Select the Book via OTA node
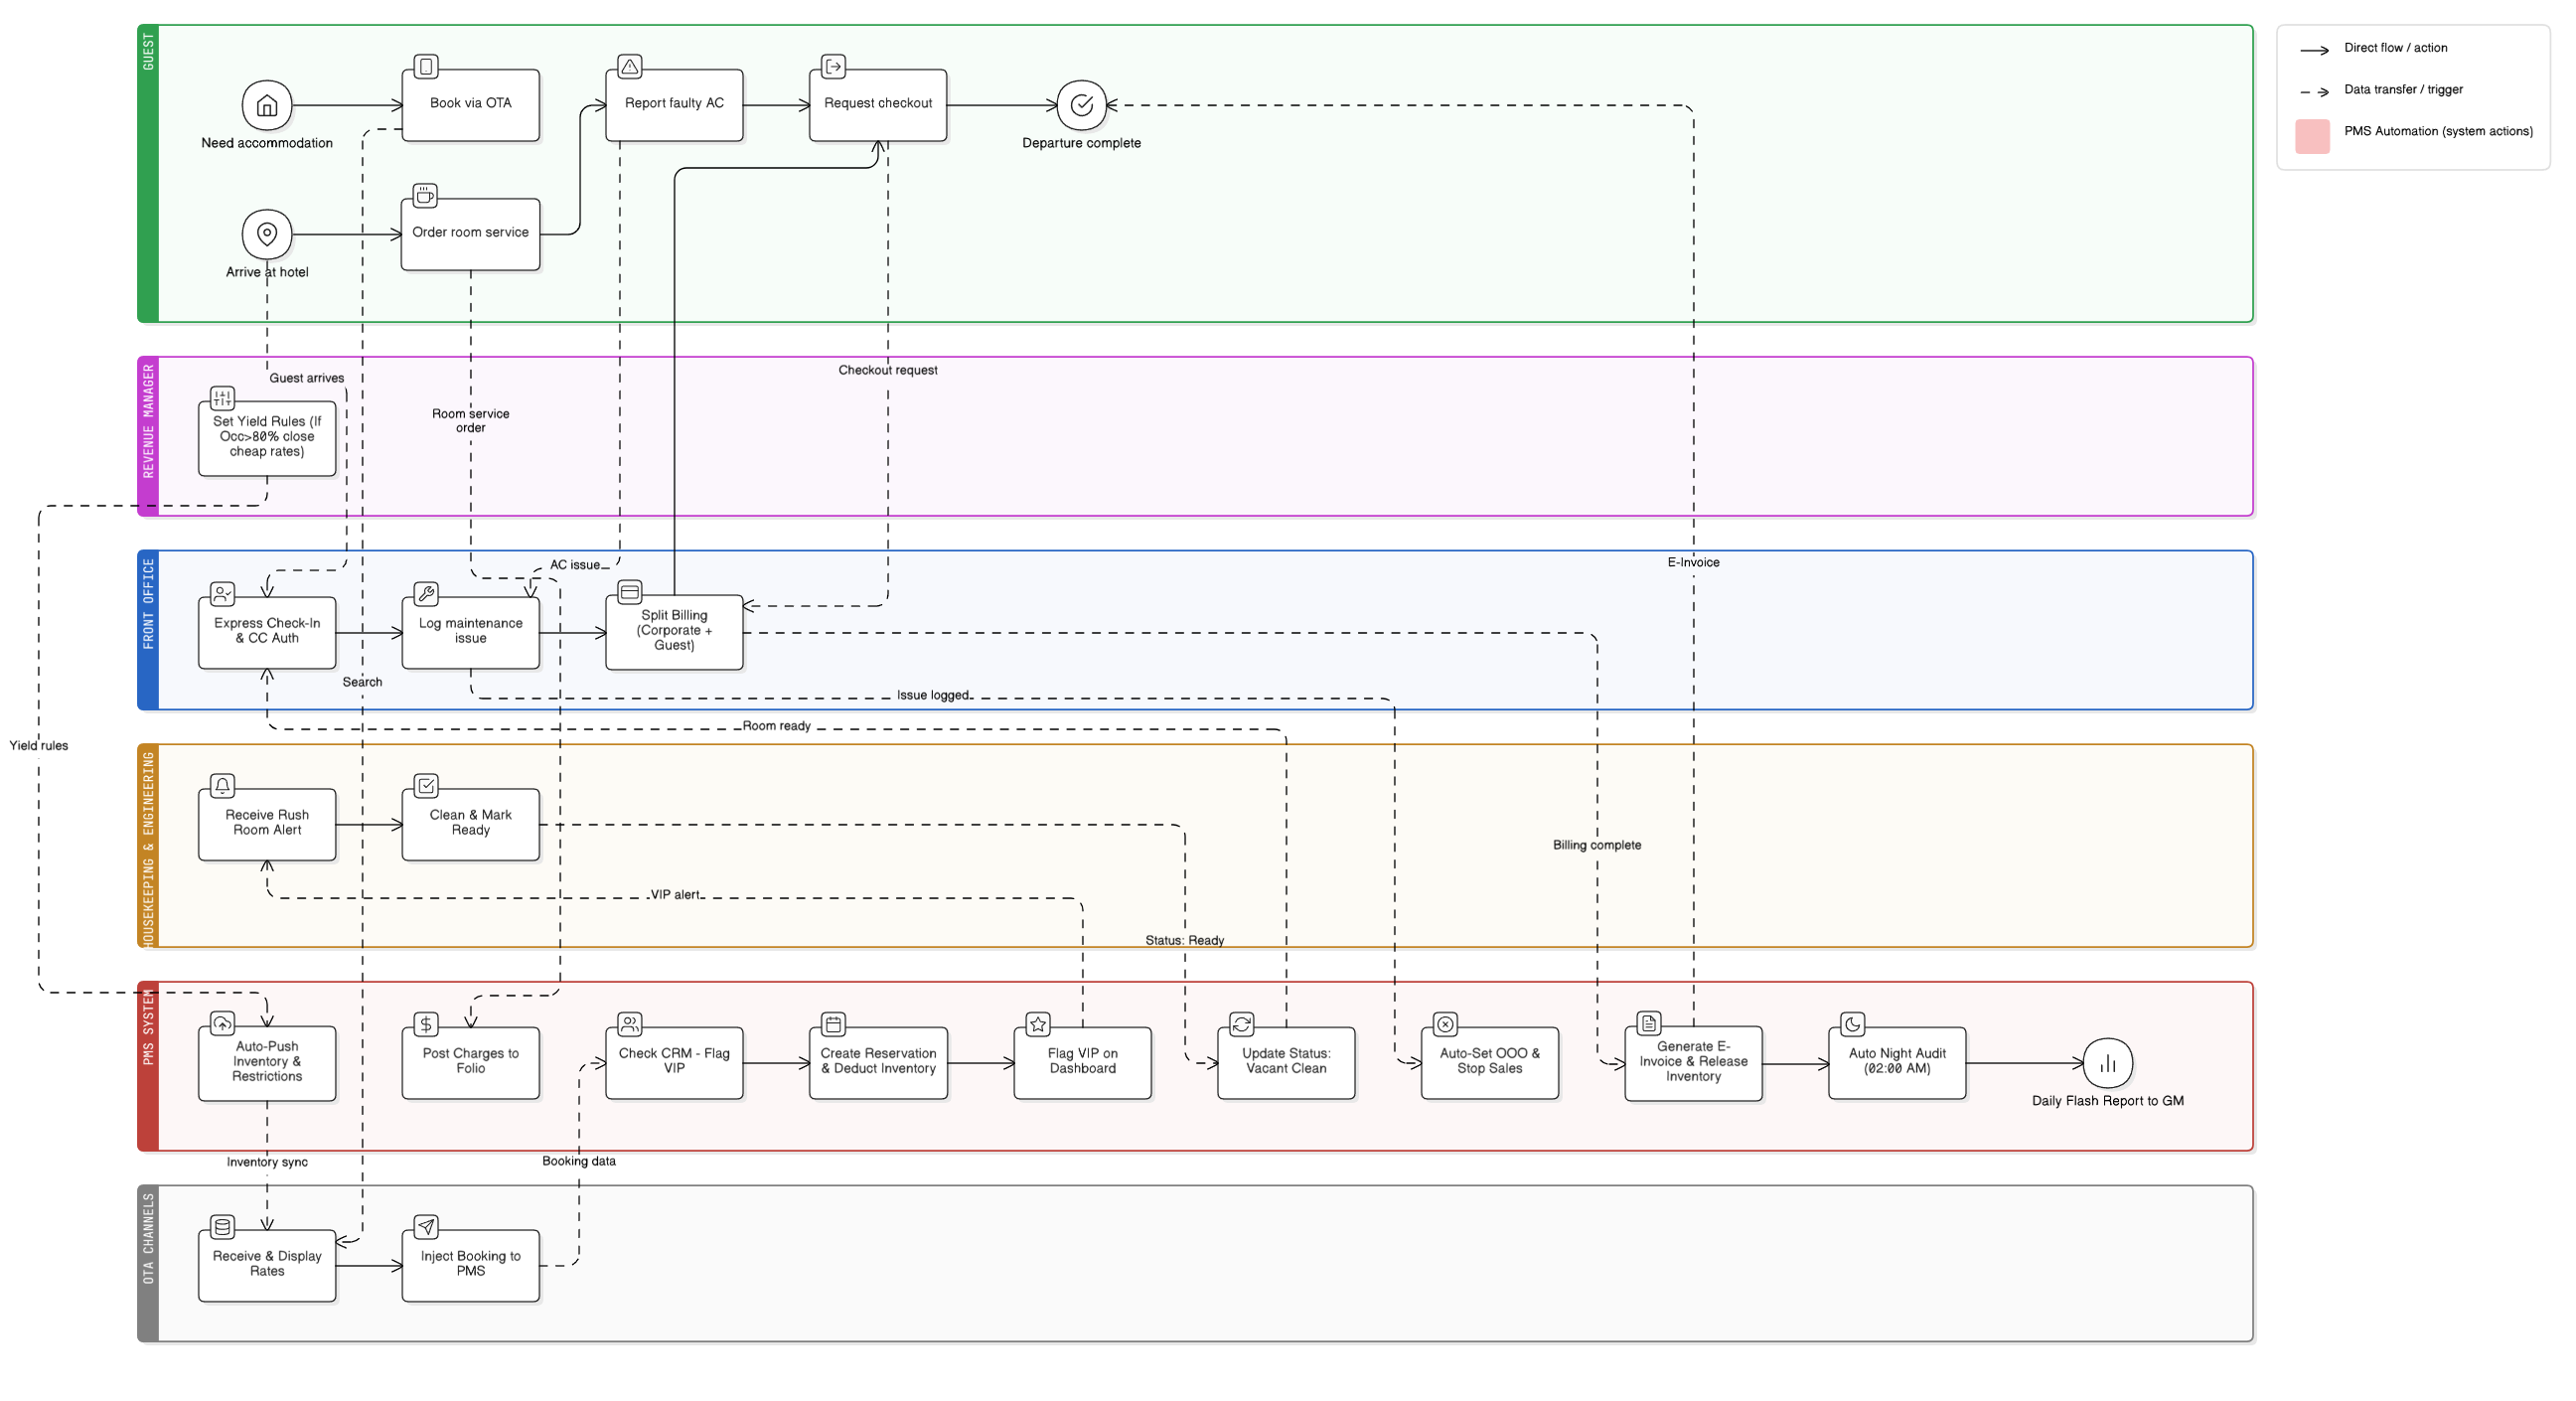Screen dimensions: 2576x1401 [470, 104]
